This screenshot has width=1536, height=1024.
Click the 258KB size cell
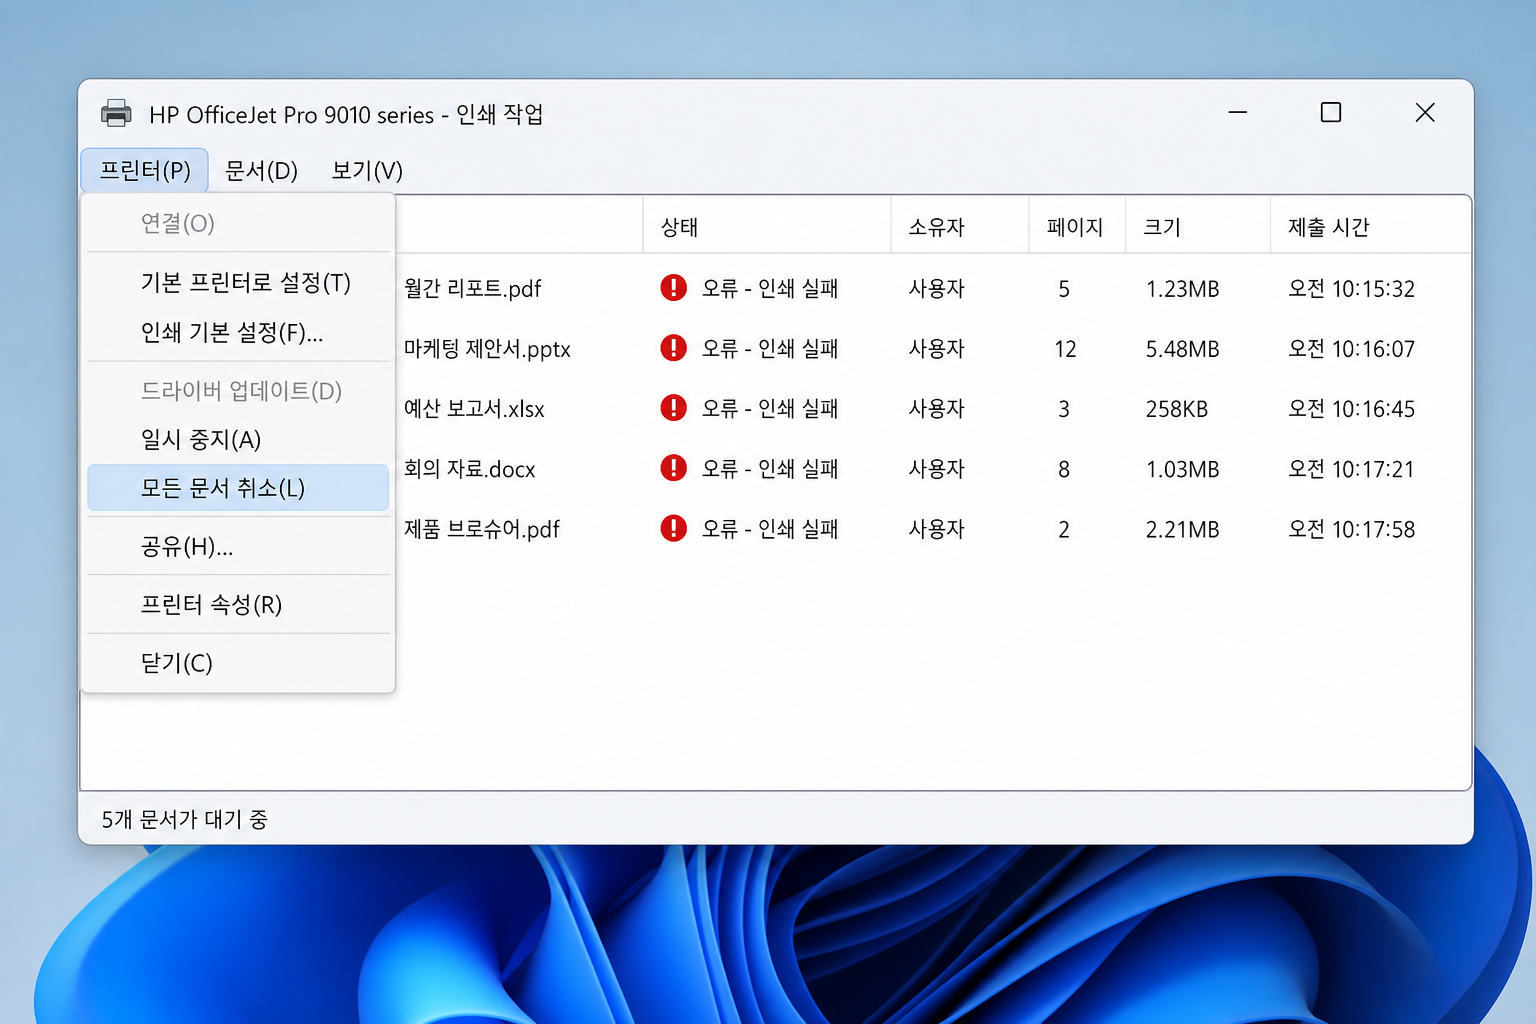pyautogui.click(x=1176, y=409)
